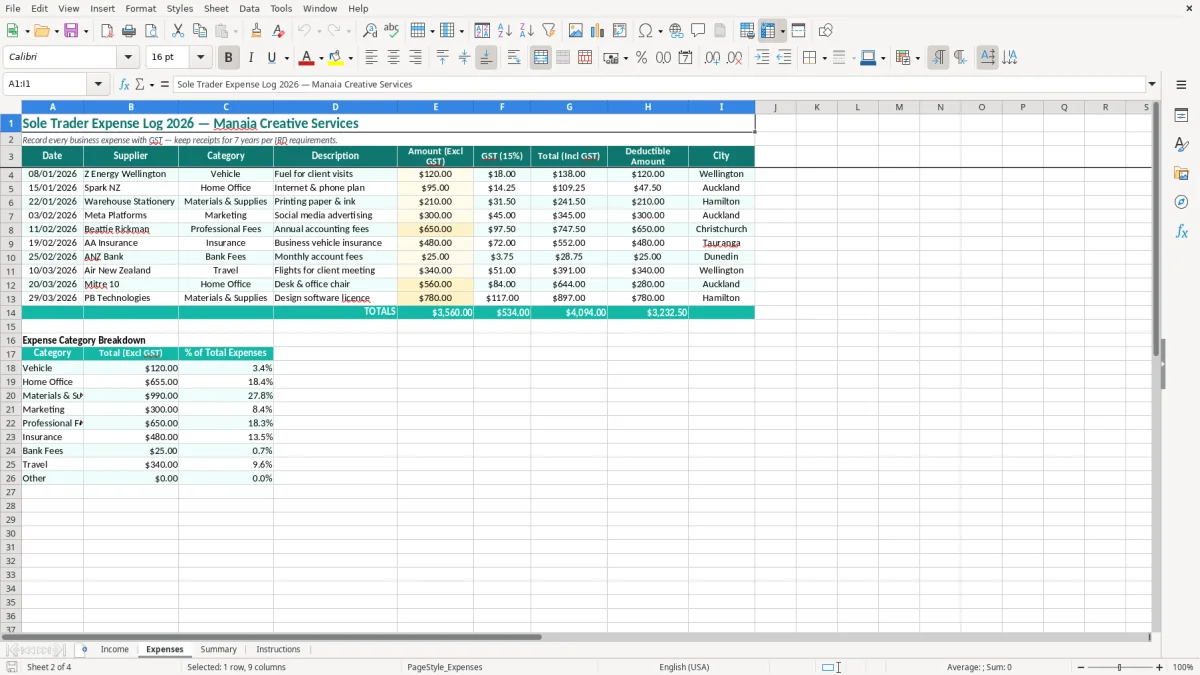
Task: Apply yellow background highlight color
Action: tap(336, 58)
